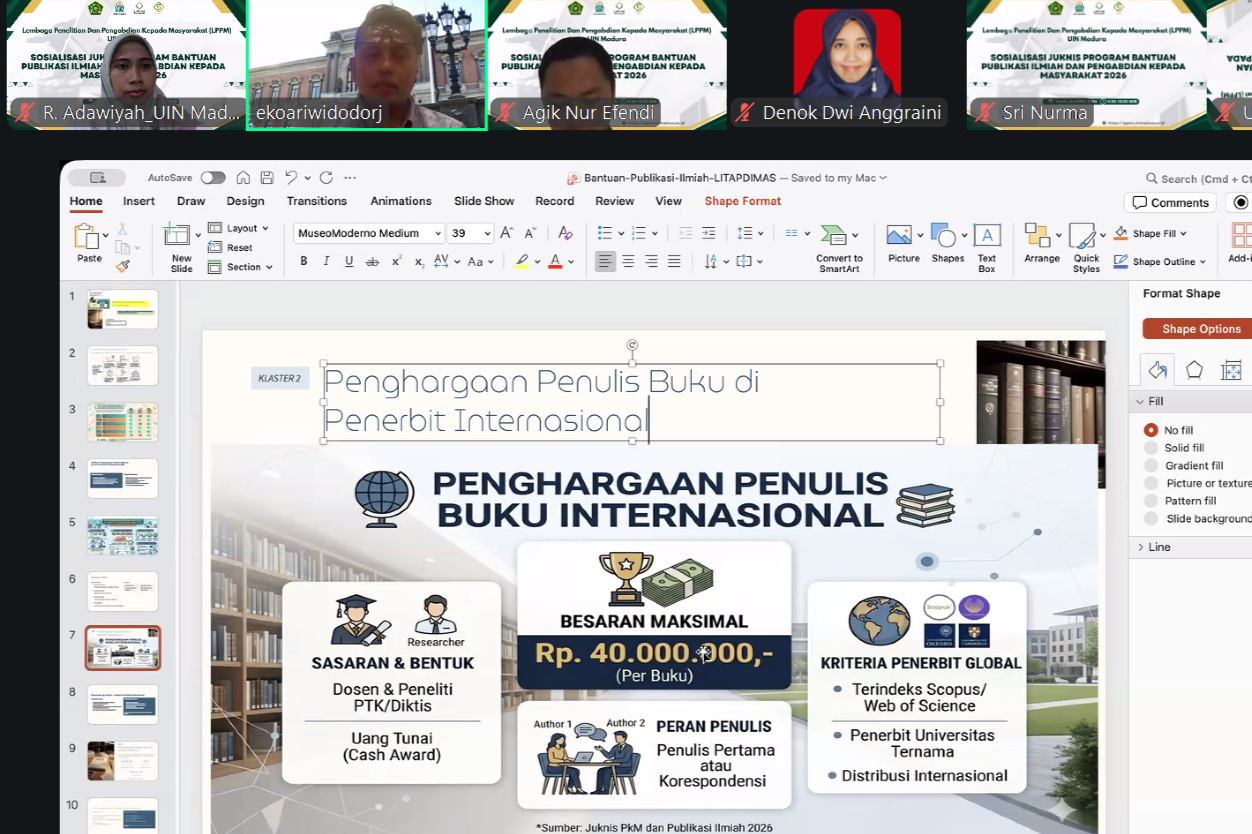Image resolution: width=1252 pixels, height=834 pixels.
Task: Select slide 8 thumbnail in the panel
Action: coord(122,705)
